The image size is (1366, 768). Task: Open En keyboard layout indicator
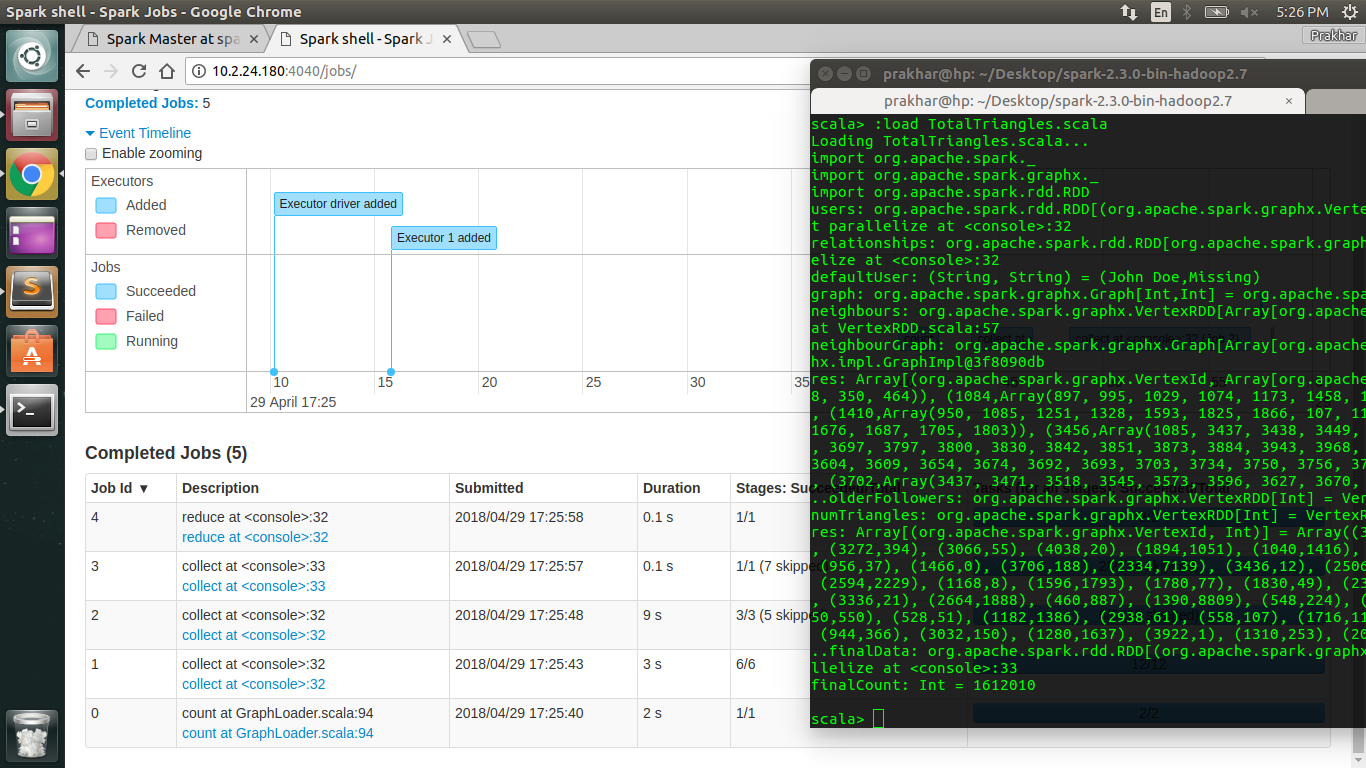point(1160,12)
